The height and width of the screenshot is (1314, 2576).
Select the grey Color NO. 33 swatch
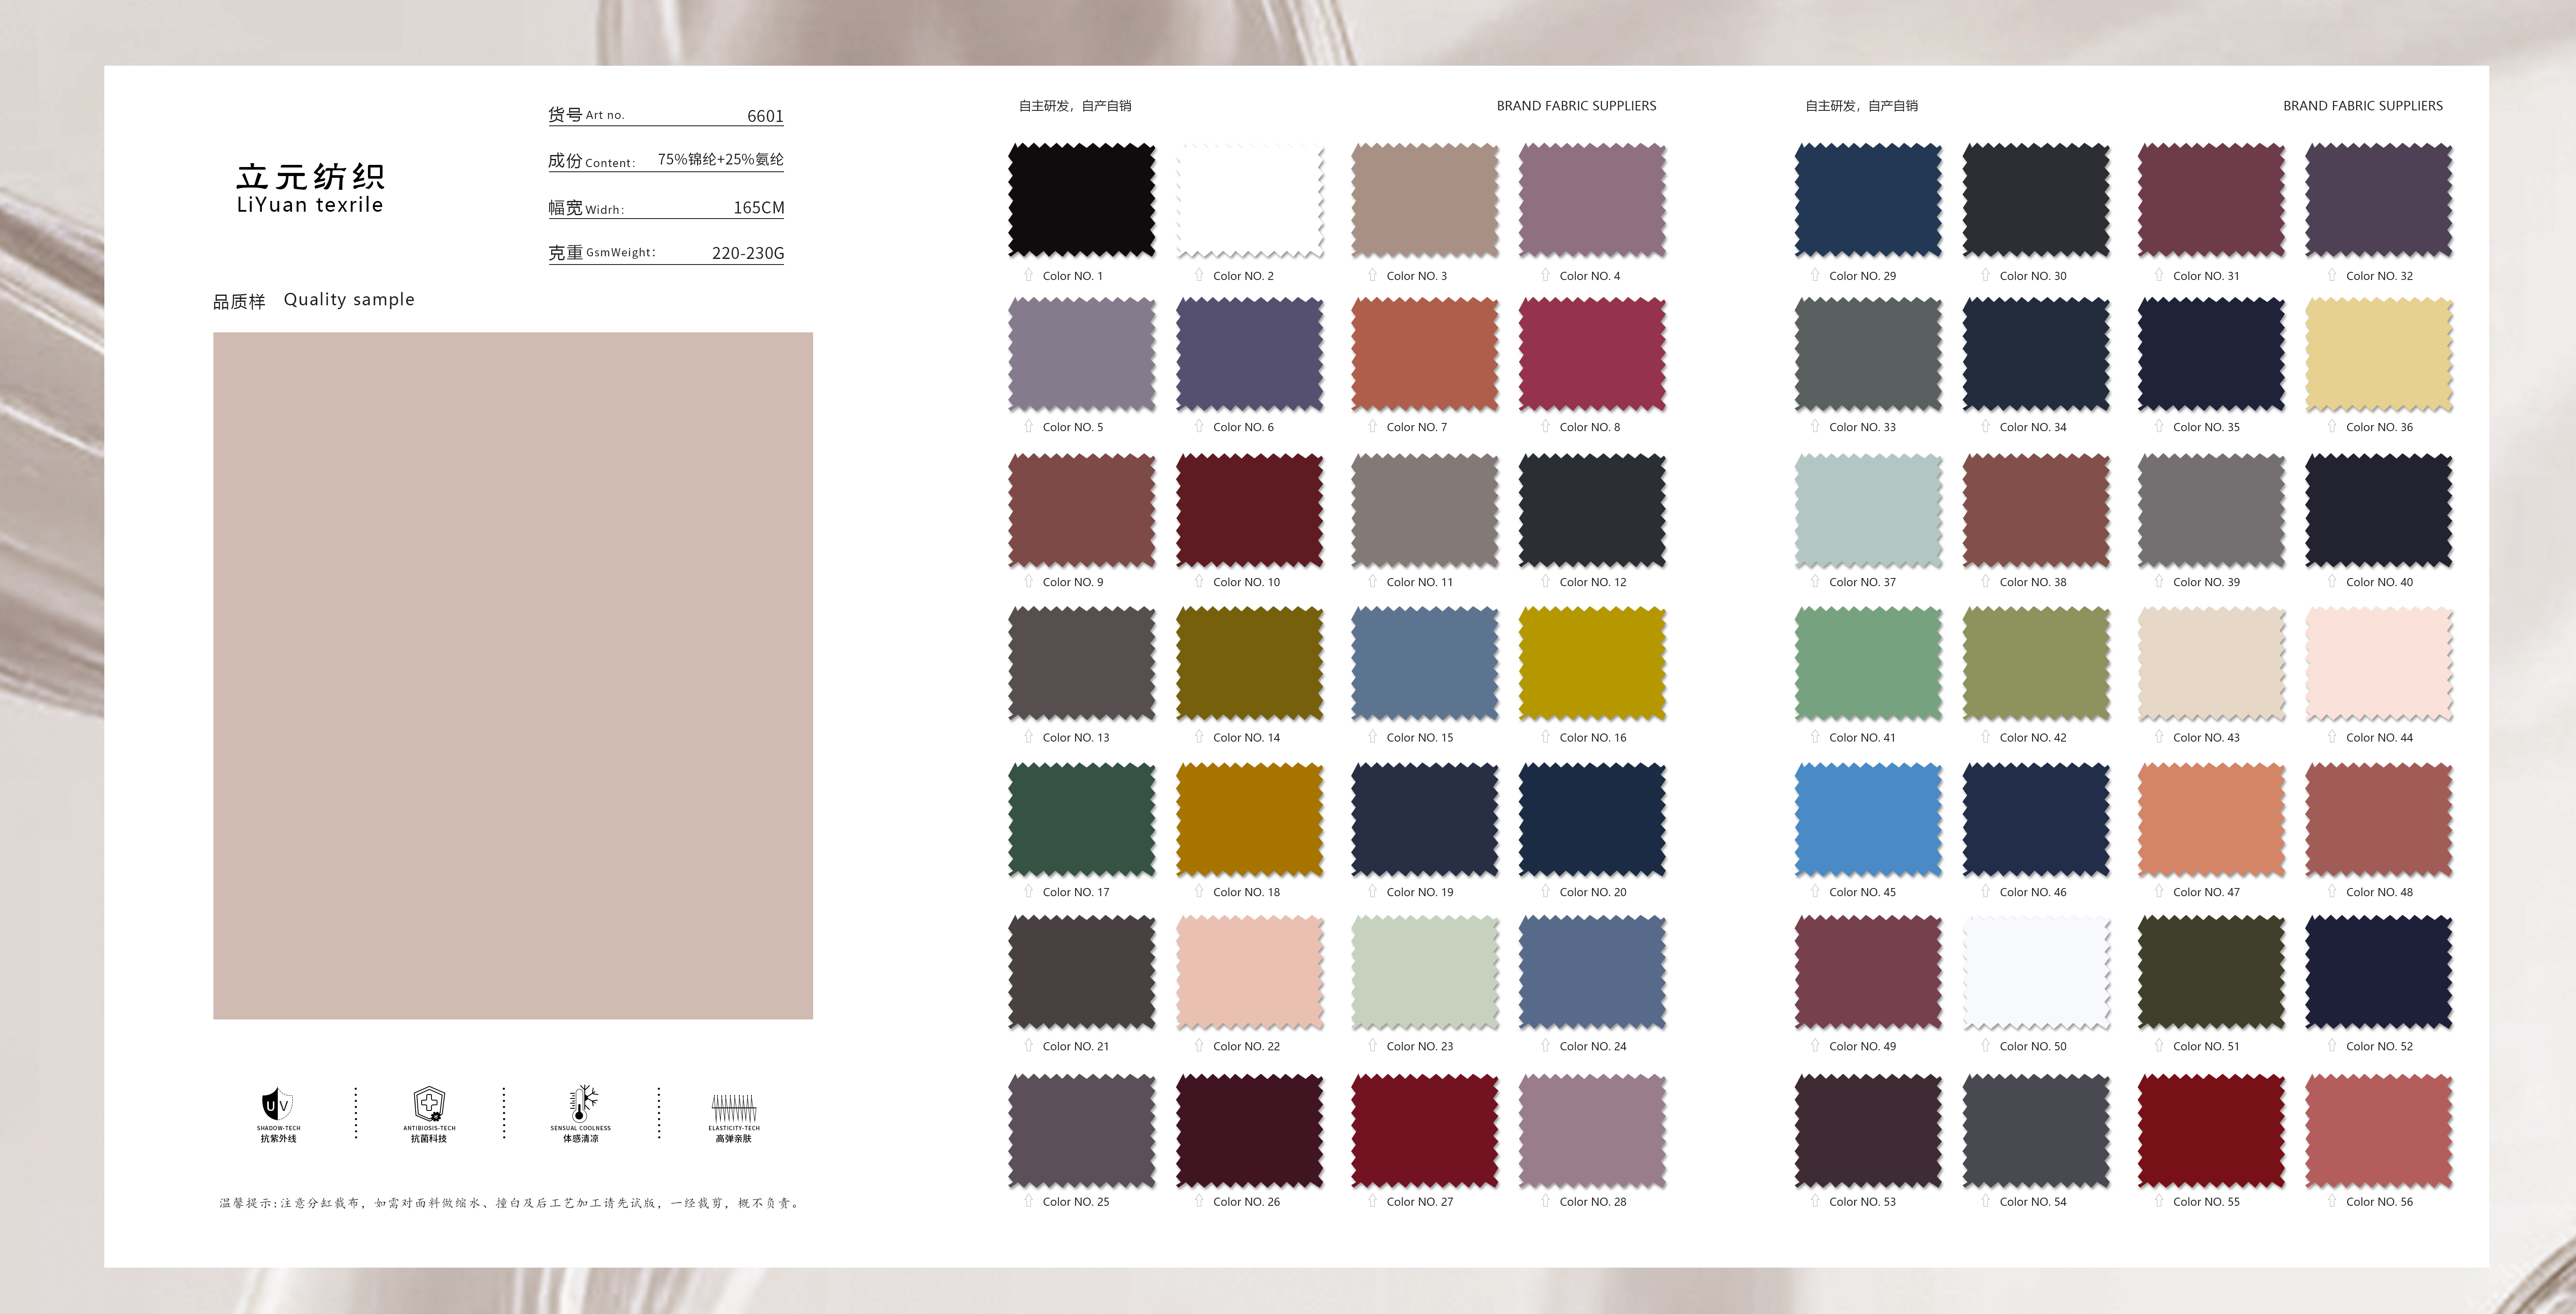pos(1868,353)
